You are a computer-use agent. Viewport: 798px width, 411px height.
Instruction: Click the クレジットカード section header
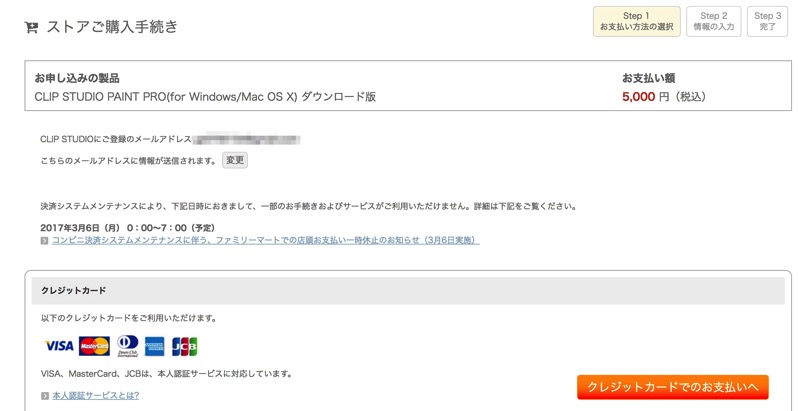pyautogui.click(x=408, y=290)
